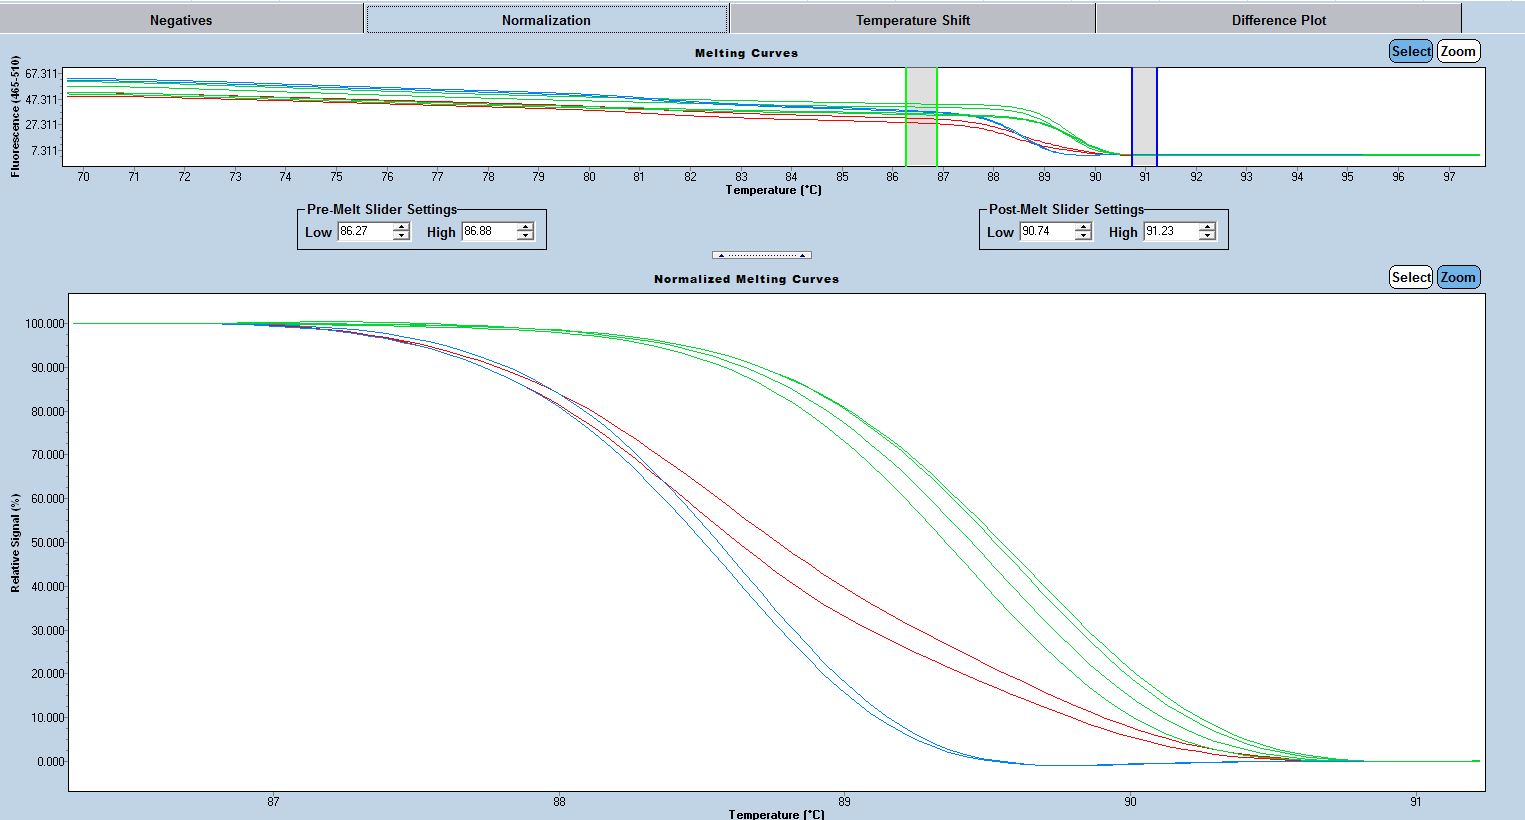Increase Pre-Melt Low with up arrow

402,227
